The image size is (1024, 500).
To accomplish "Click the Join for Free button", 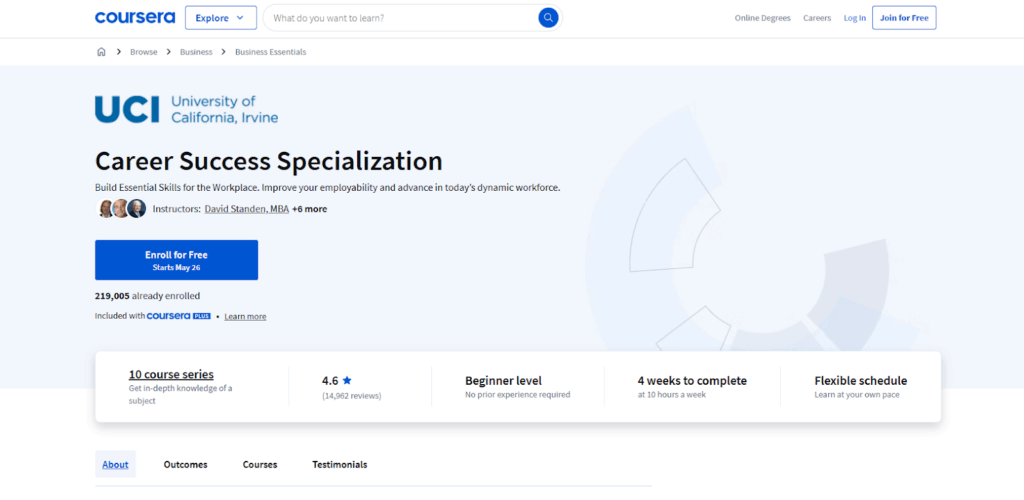I will 904,18.
